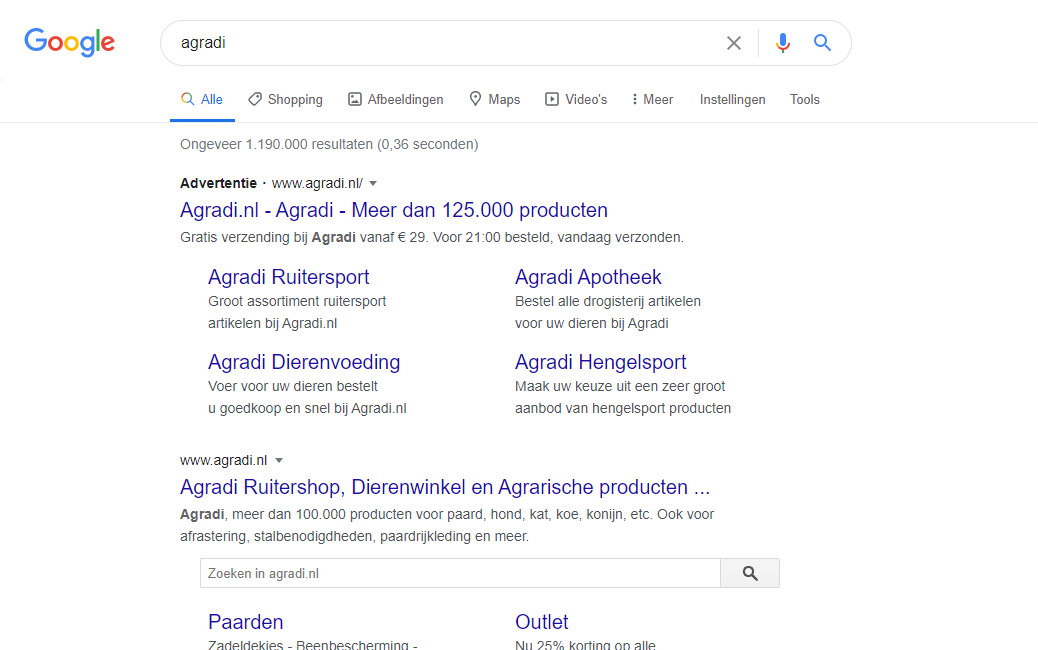Viewport: 1038px width, 650px height.
Task: Click the 'Advertentie' label
Action: tap(218, 183)
